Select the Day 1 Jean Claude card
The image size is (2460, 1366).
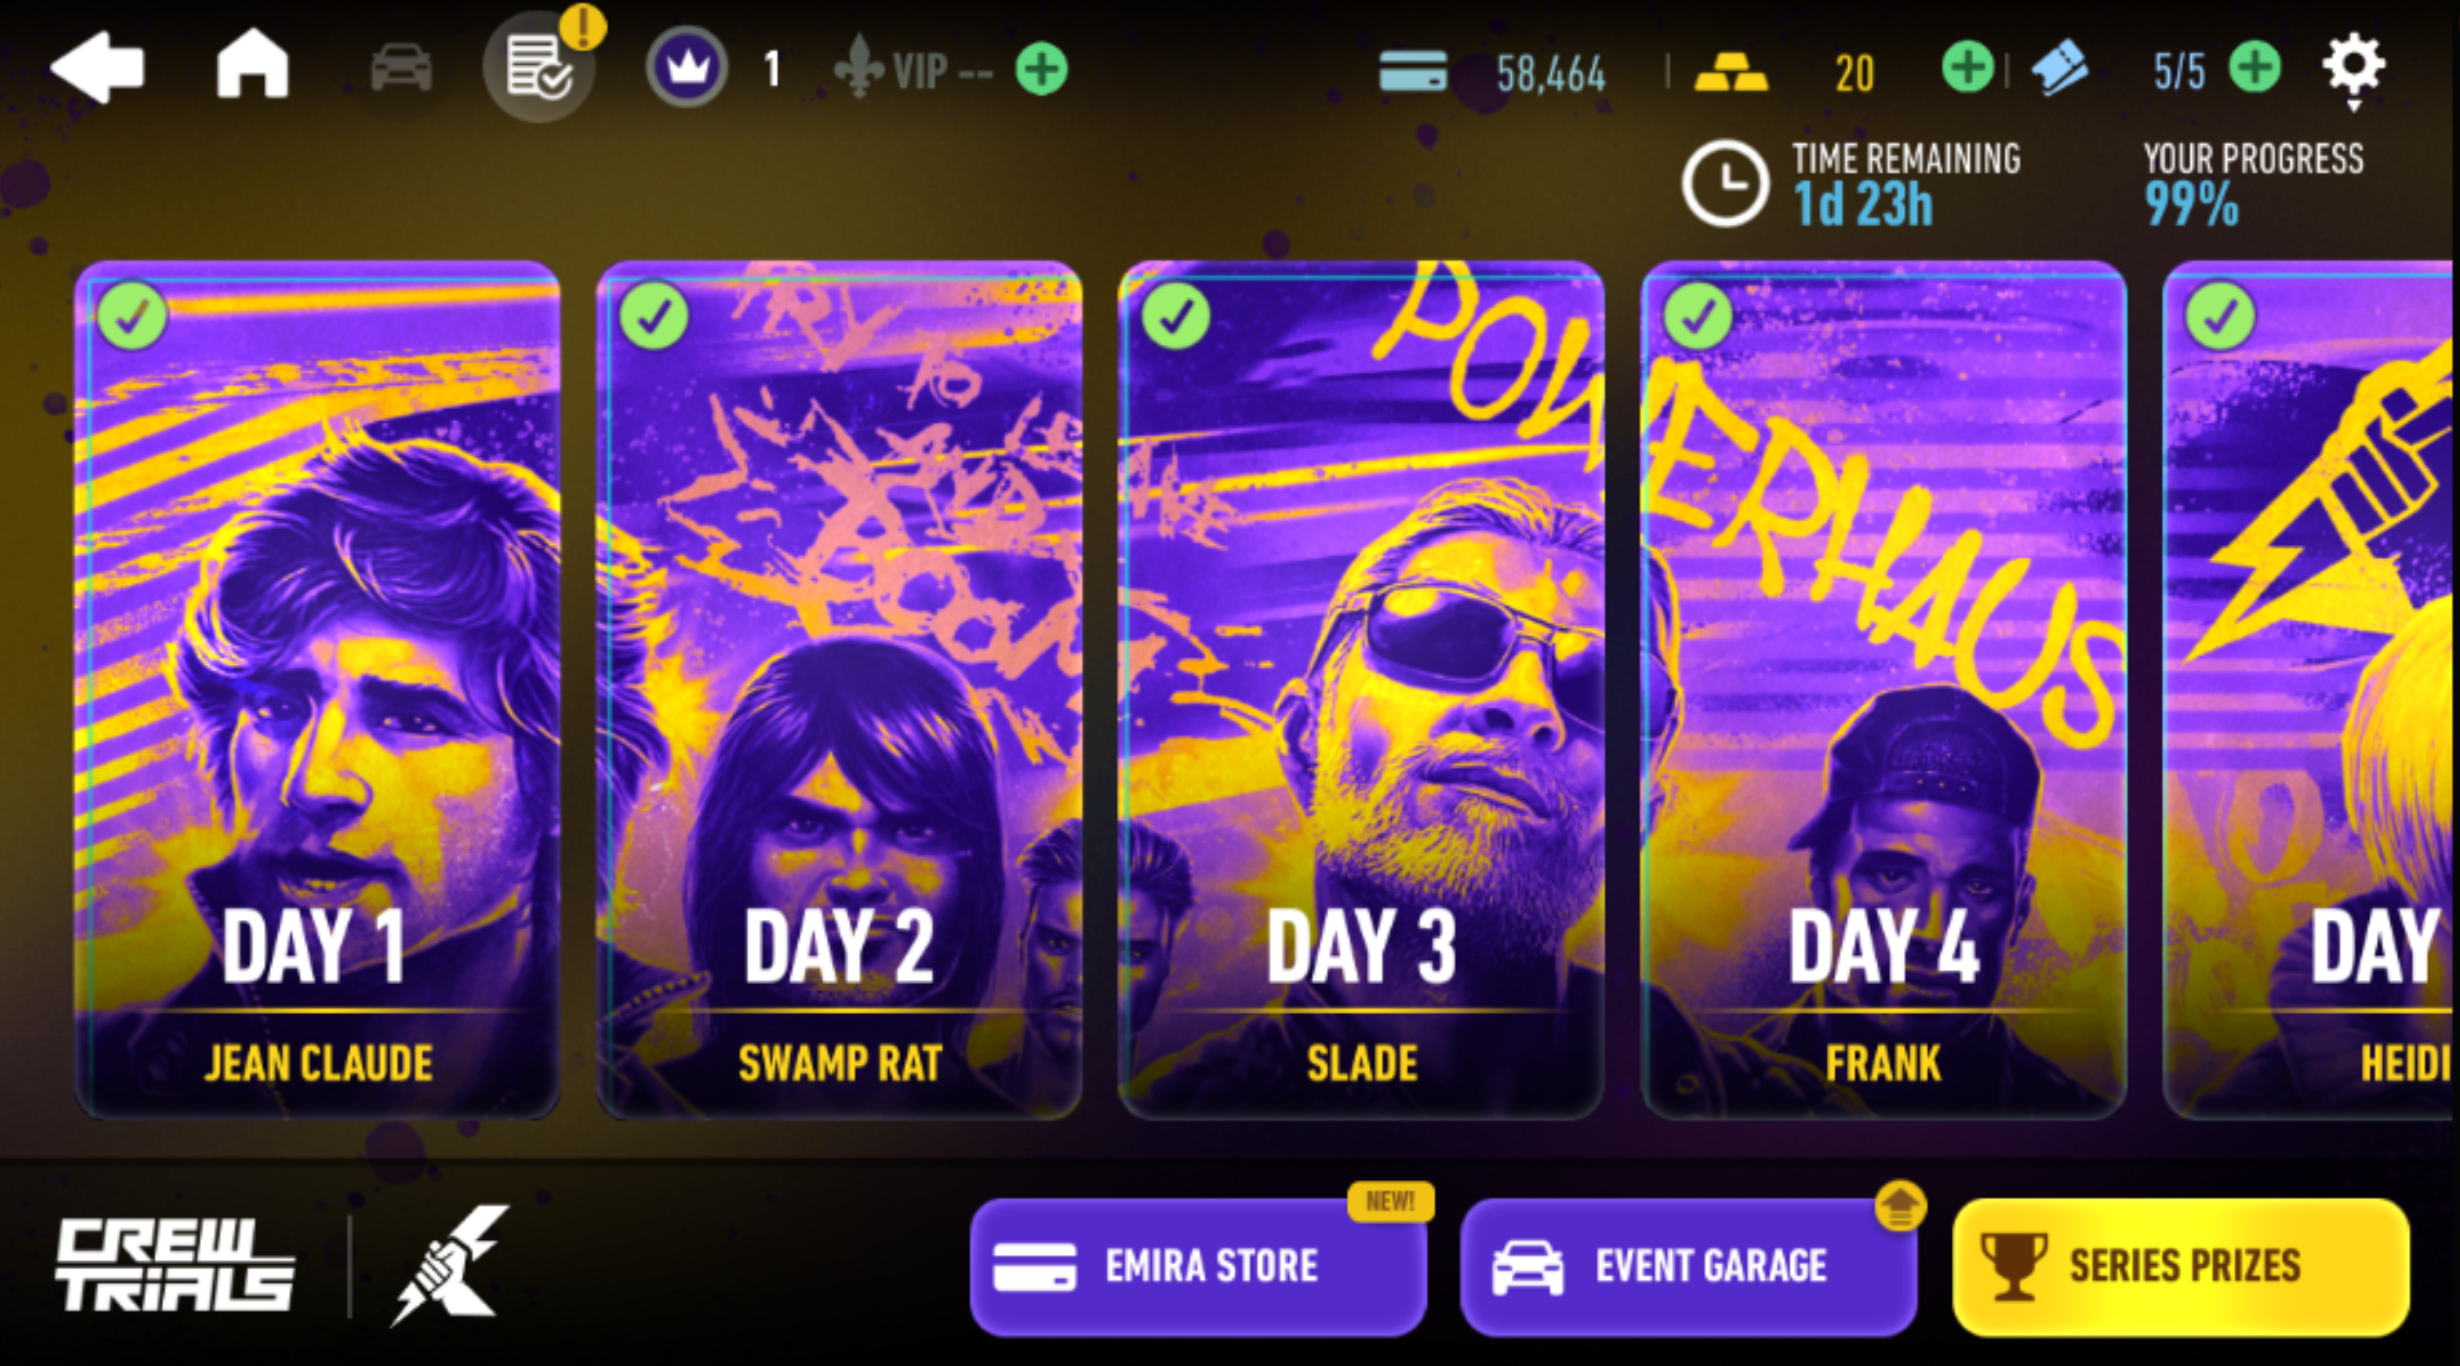click(317, 690)
